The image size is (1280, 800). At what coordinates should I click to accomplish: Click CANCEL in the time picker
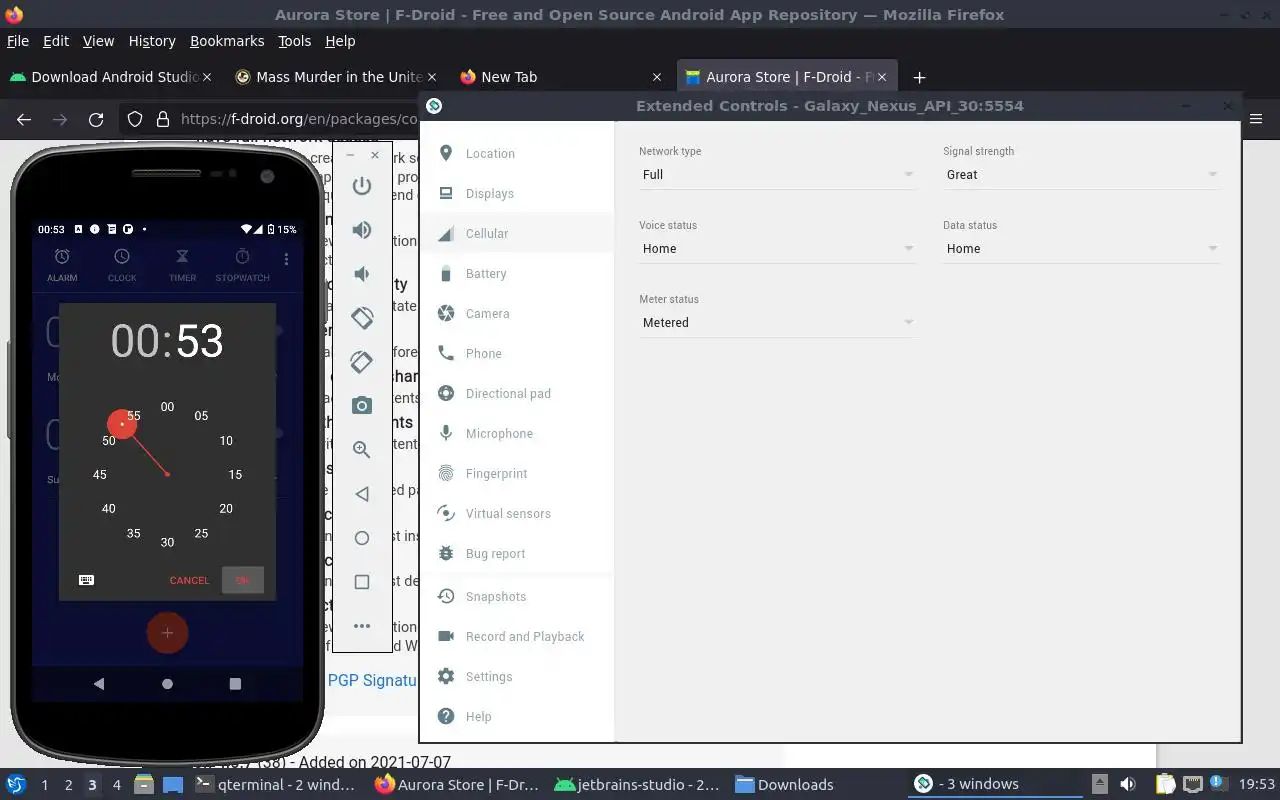pyautogui.click(x=189, y=580)
